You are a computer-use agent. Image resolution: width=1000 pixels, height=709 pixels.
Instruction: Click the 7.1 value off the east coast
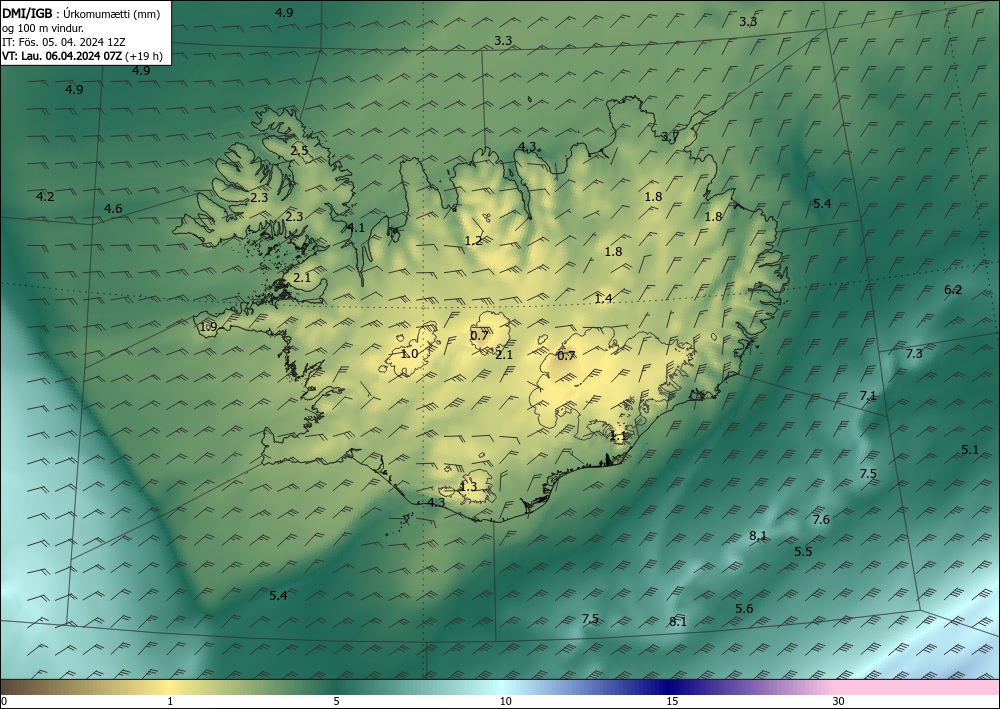[868, 395]
